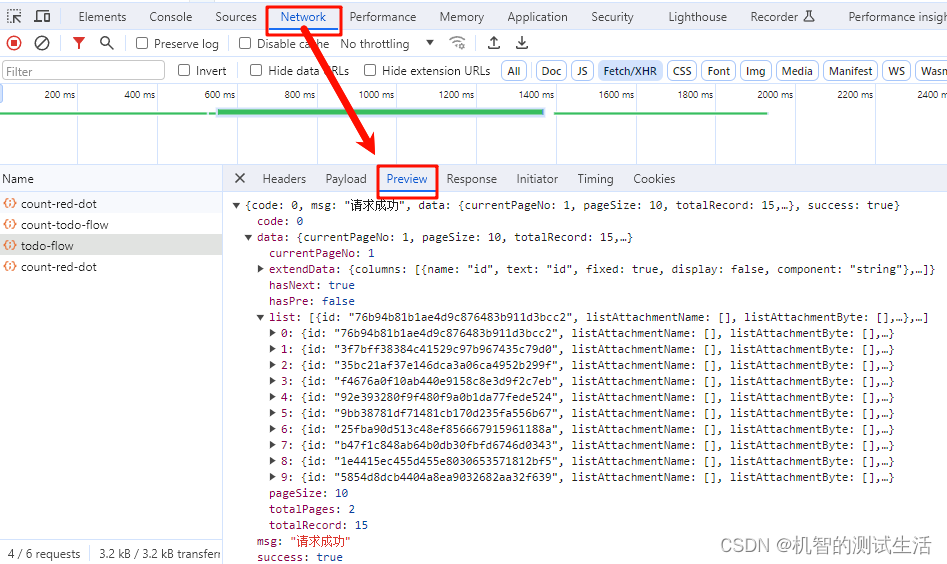Expand list item 0
This screenshot has width=947, height=564.
[x=272, y=333]
